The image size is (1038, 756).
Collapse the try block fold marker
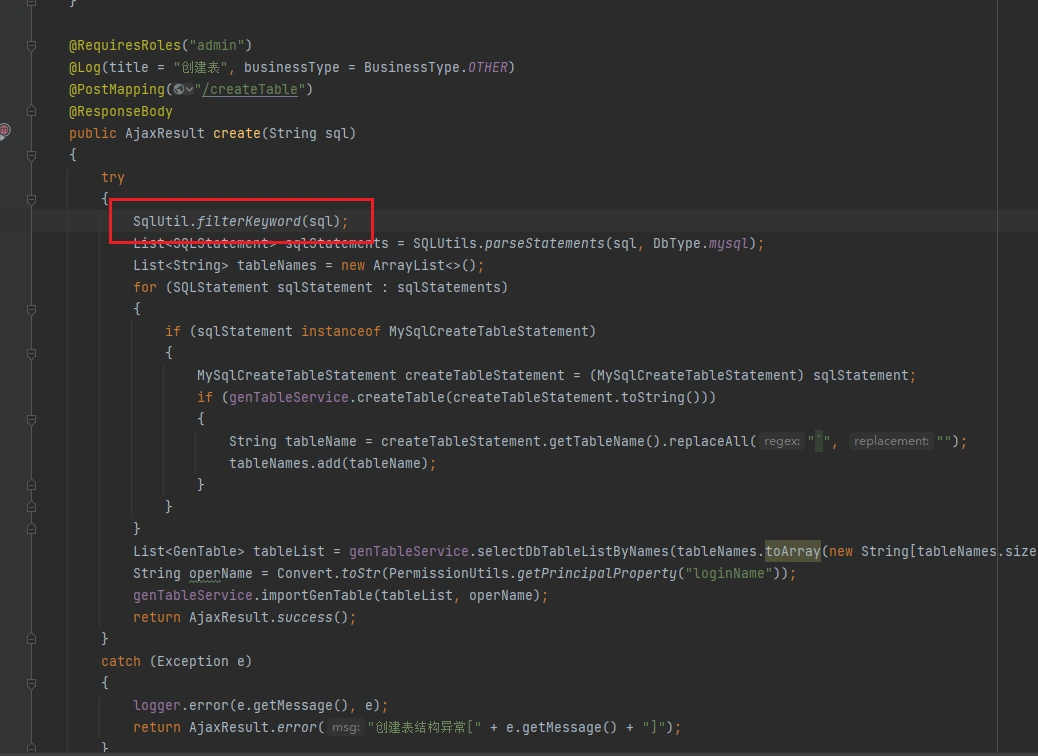33,200
